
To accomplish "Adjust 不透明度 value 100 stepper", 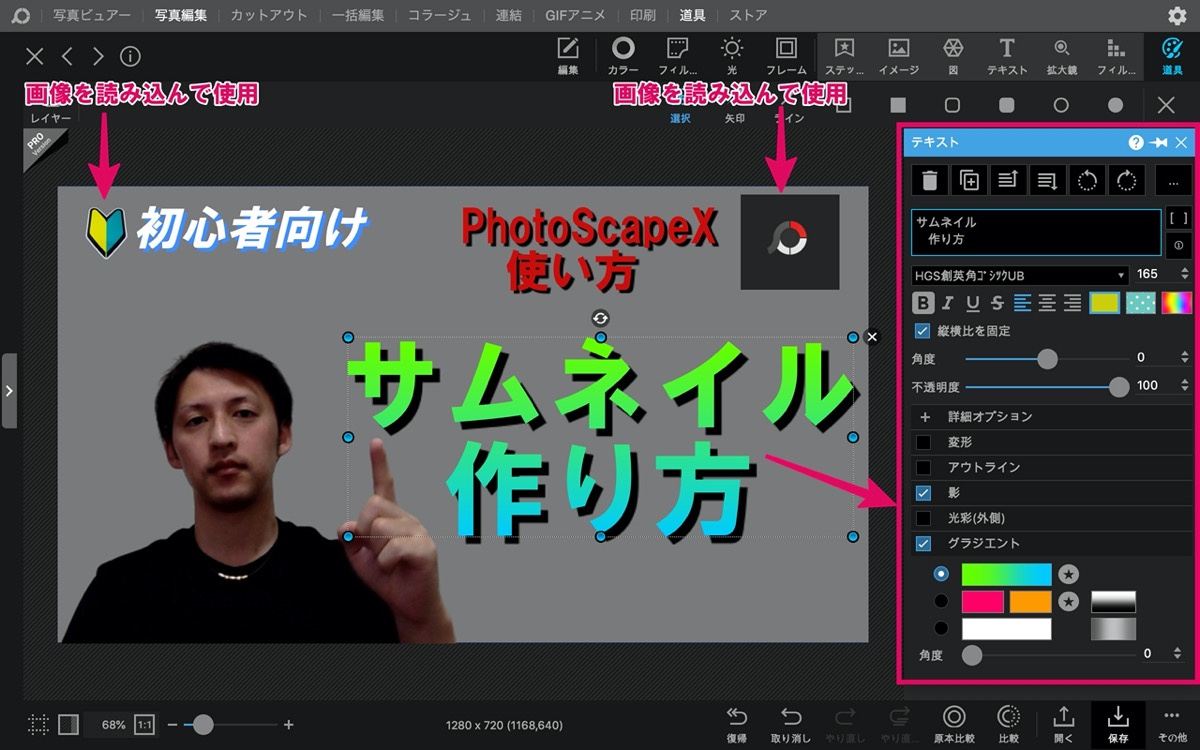I will (1185, 385).
